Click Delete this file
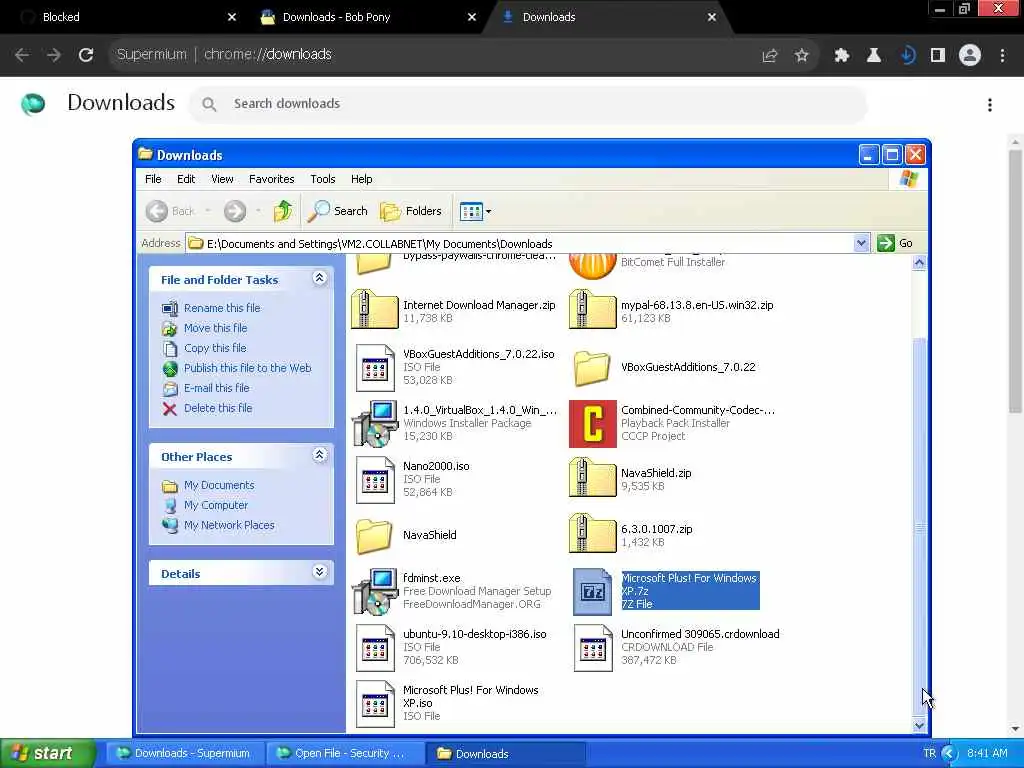Screen dimensions: 1024x768 217,408
